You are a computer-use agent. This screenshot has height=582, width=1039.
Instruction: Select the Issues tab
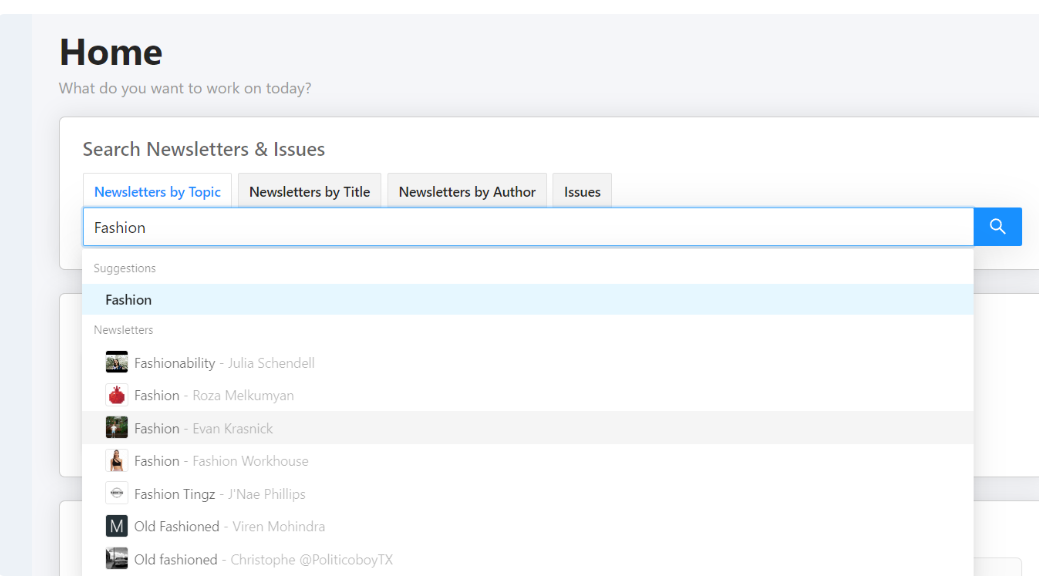(x=582, y=192)
